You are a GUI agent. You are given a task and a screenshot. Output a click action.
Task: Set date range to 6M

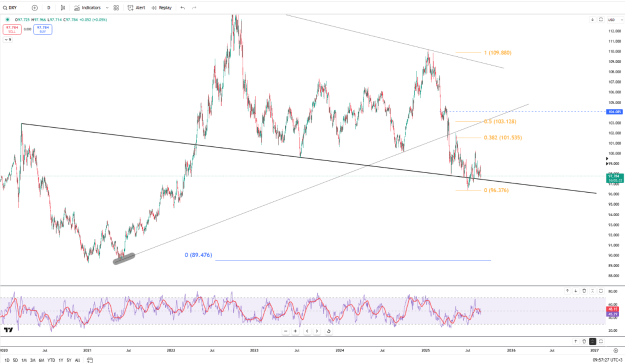click(41, 360)
